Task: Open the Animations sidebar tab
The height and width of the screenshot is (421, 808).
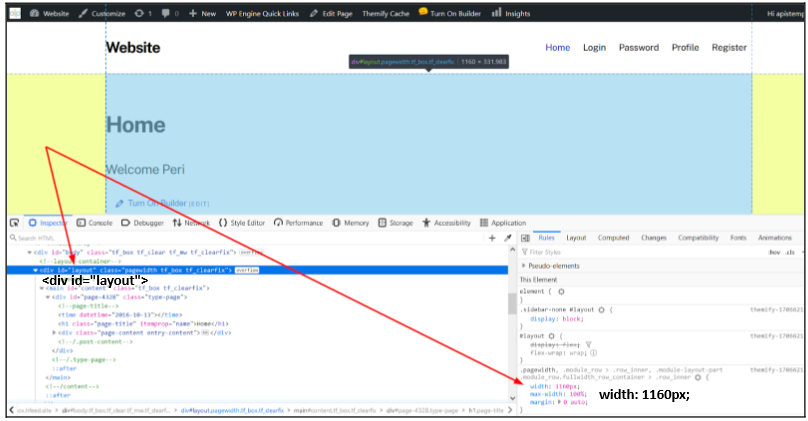Action: tap(775, 238)
